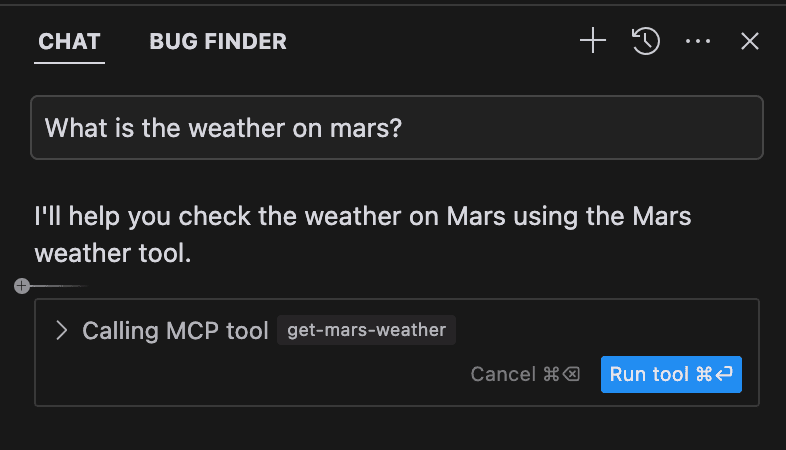Click the small circled plus checkpoint icon
This screenshot has height=450, width=786.
(x=22, y=286)
